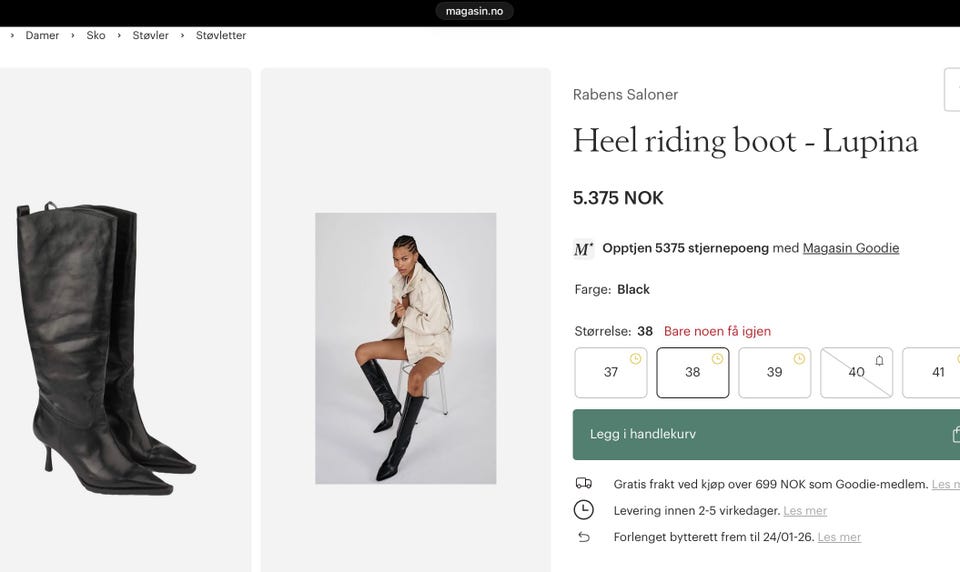
Task: Navigate to the Støvletter breadcrumb
Action: pyautogui.click(x=221, y=36)
